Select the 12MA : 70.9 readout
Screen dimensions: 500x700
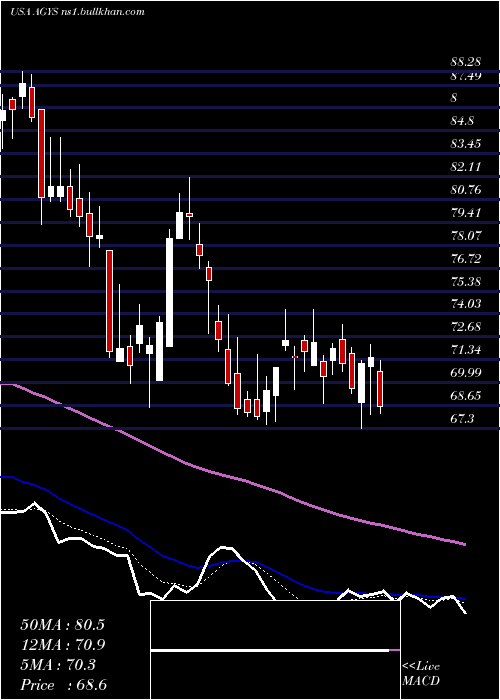62,645
